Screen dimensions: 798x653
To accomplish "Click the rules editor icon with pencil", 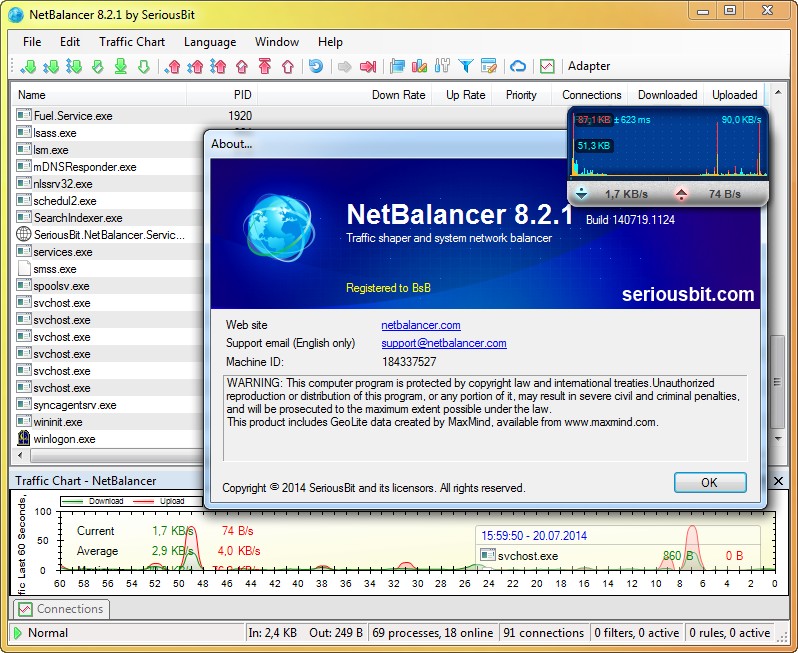I will [x=489, y=66].
